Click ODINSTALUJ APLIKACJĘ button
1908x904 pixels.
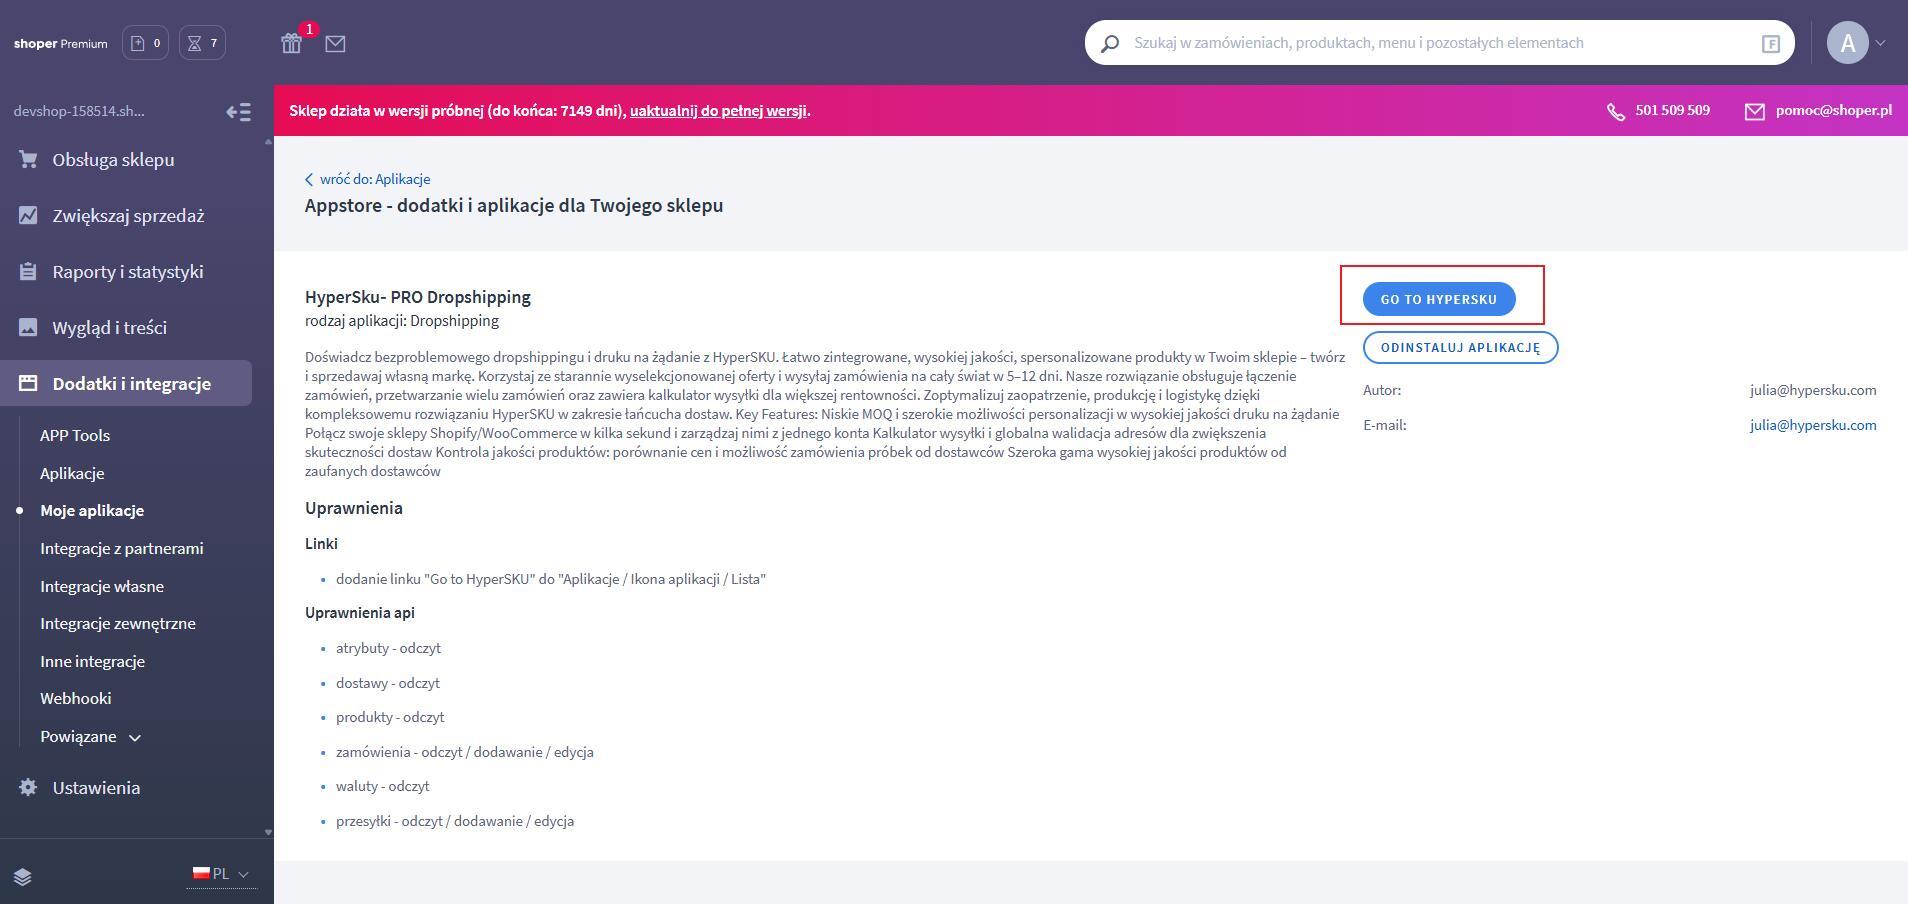pos(1460,347)
